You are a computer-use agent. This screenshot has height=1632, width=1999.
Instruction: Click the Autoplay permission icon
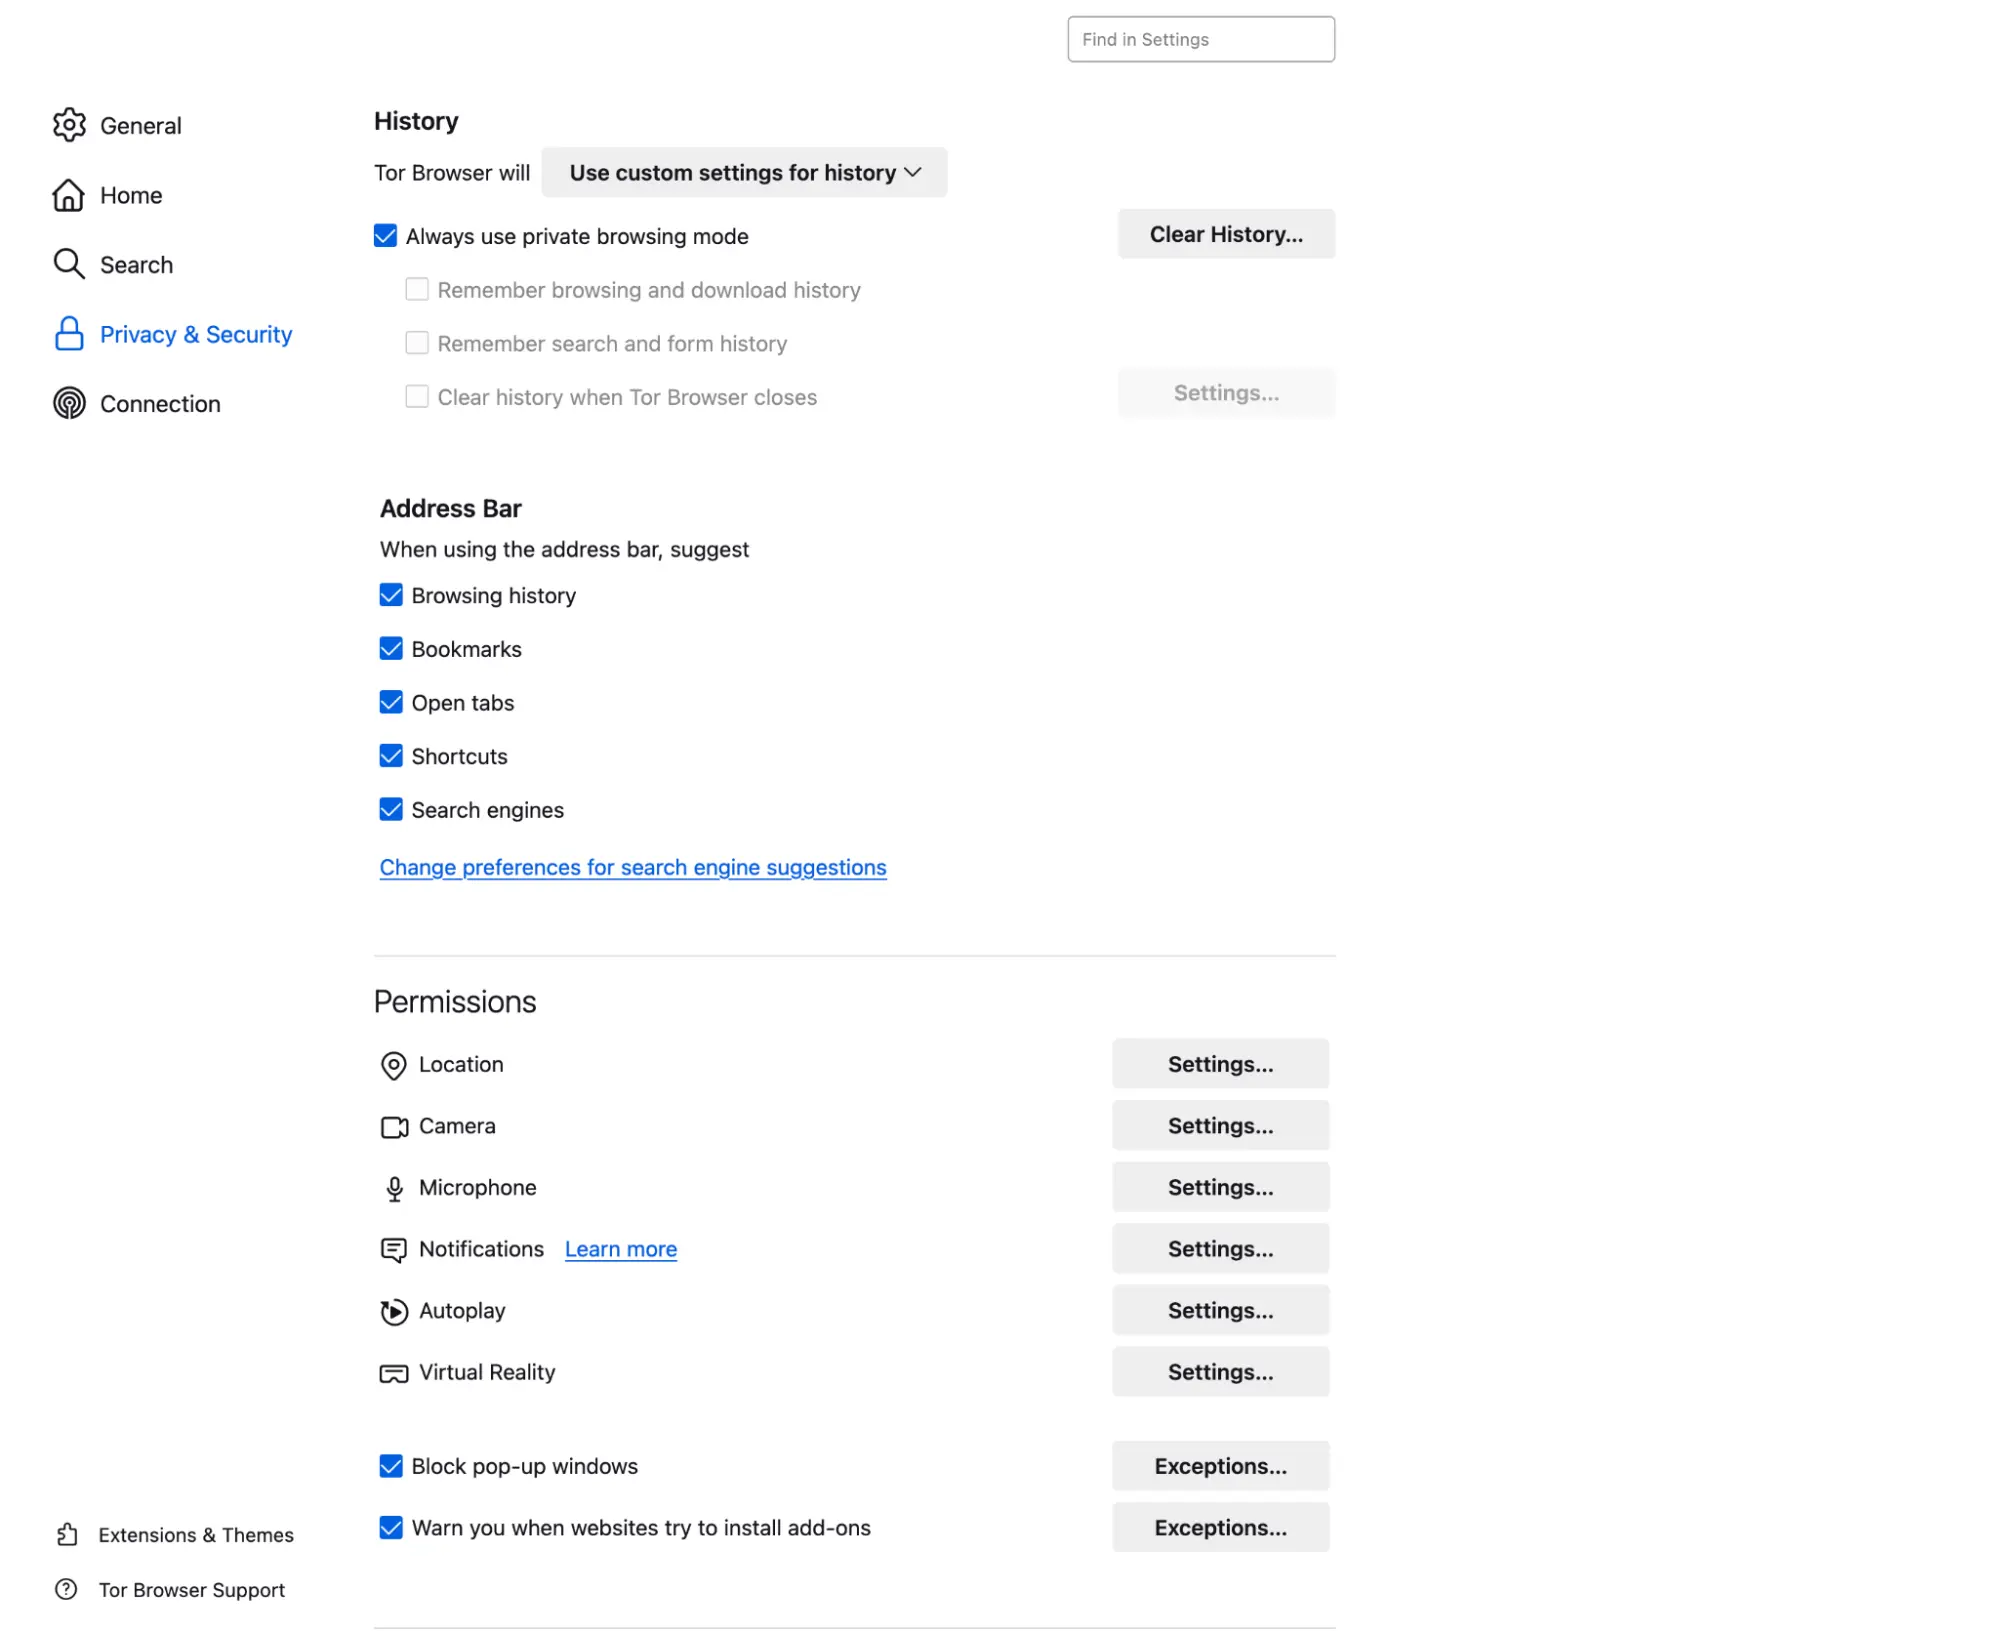394,1311
